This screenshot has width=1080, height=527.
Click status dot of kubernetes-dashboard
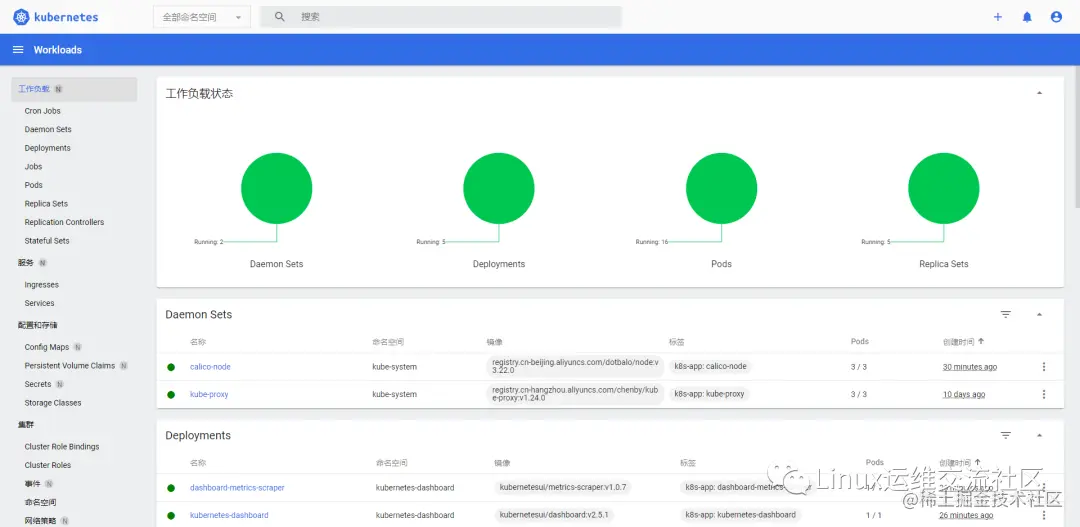[x=171, y=515]
